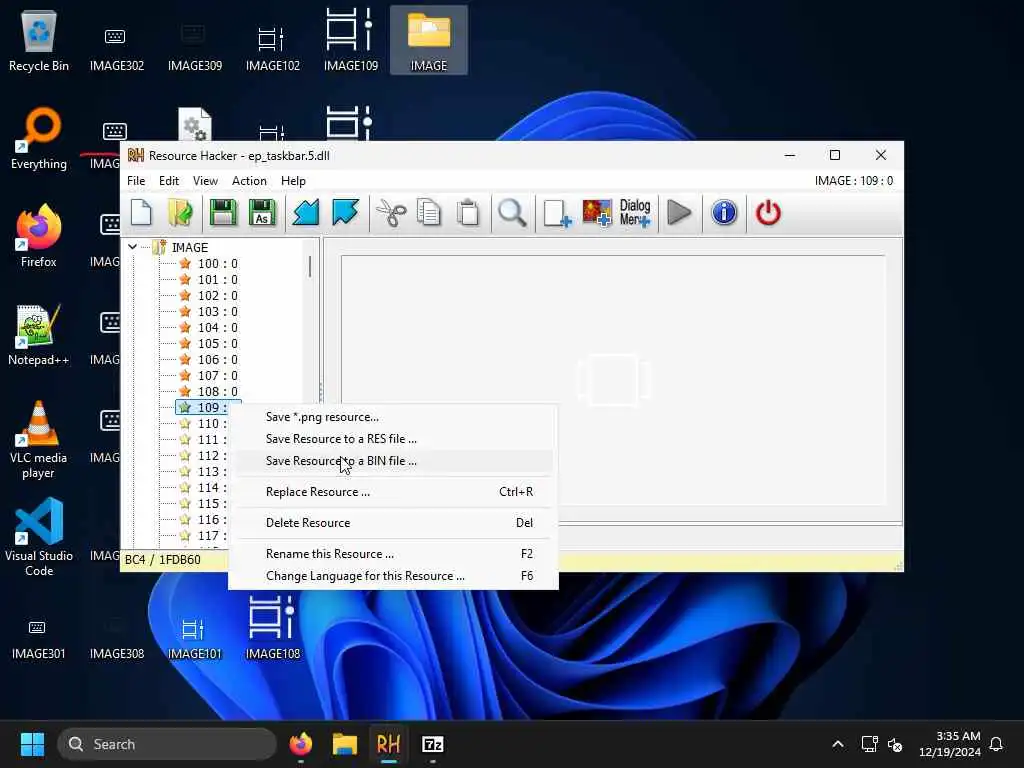This screenshot has width=1024, height=768.
Task: Click the green Save floppy icon
Action: pos(223,213)
